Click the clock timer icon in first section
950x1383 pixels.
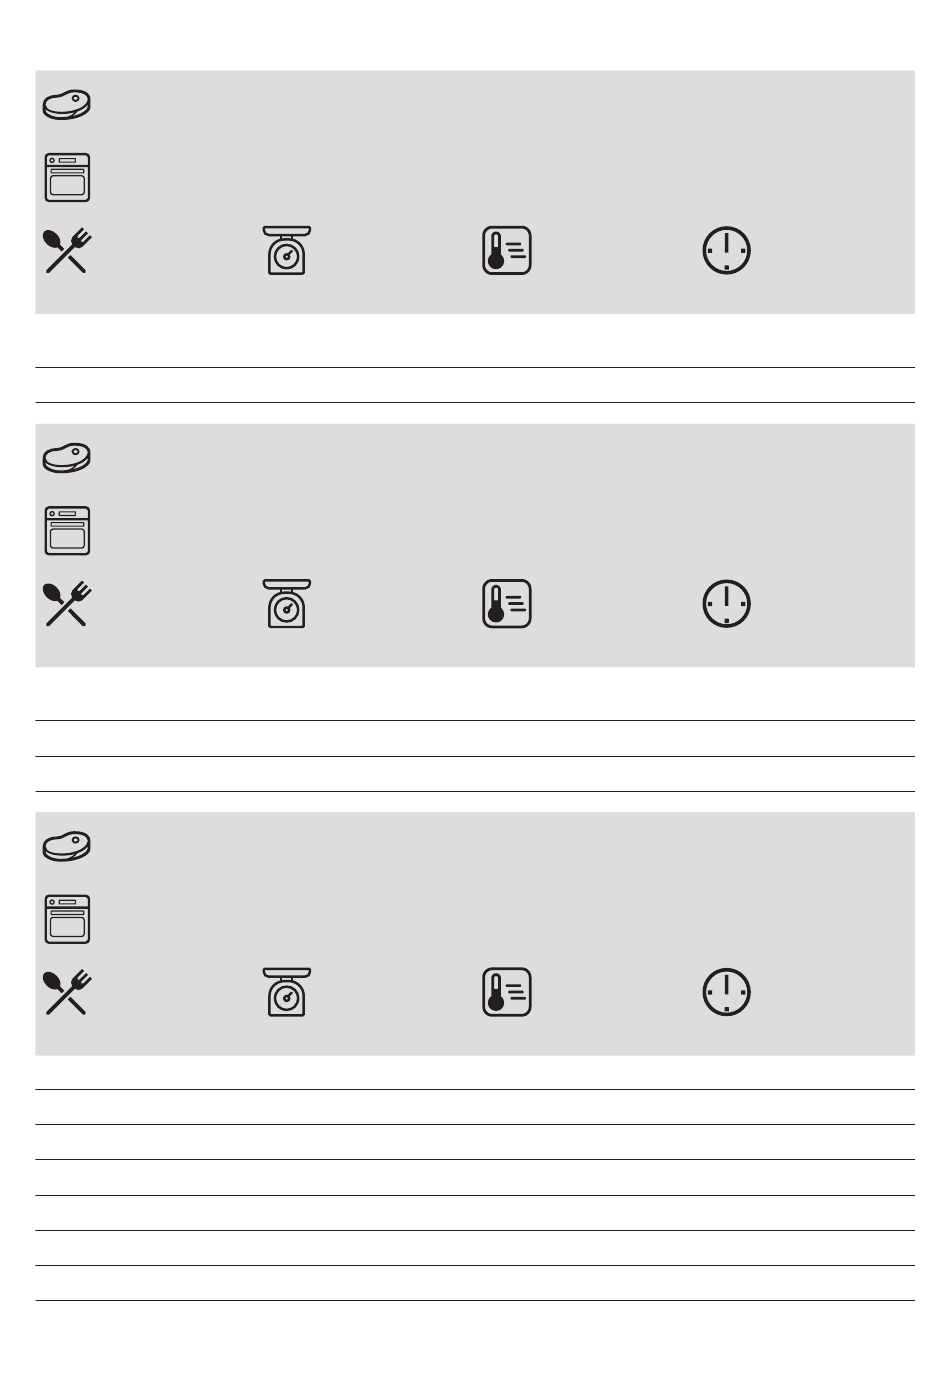[727, 250]
